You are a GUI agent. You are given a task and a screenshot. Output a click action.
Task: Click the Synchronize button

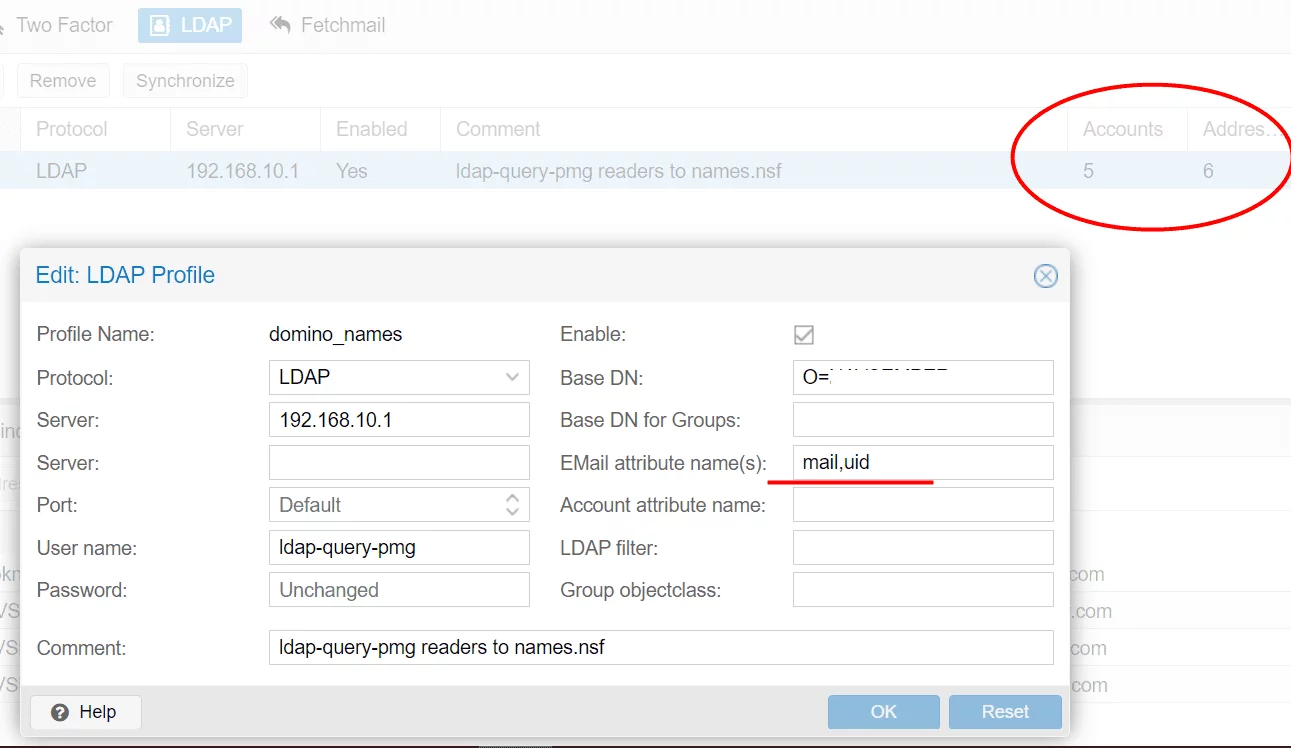185,81
